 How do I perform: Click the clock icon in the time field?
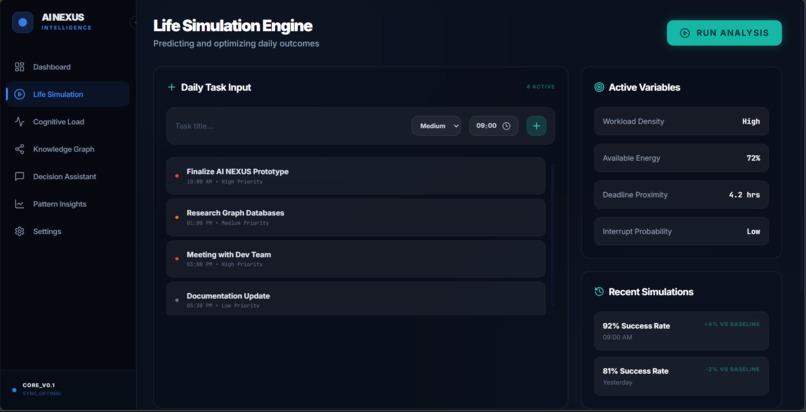coord(506,126)
